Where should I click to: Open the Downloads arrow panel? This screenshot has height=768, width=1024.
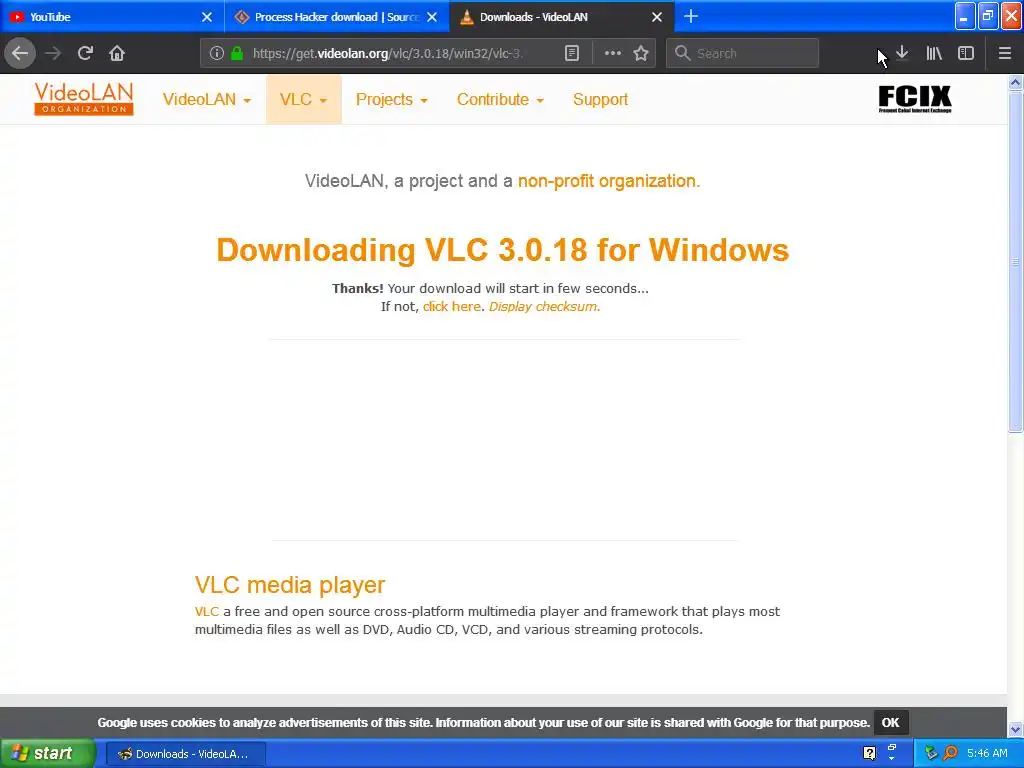click(x=902, y=53)
